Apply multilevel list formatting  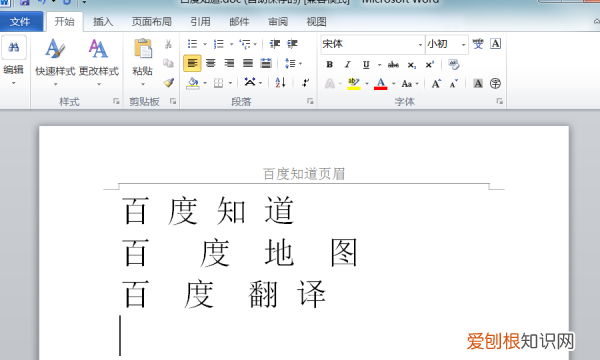[245, 44]
